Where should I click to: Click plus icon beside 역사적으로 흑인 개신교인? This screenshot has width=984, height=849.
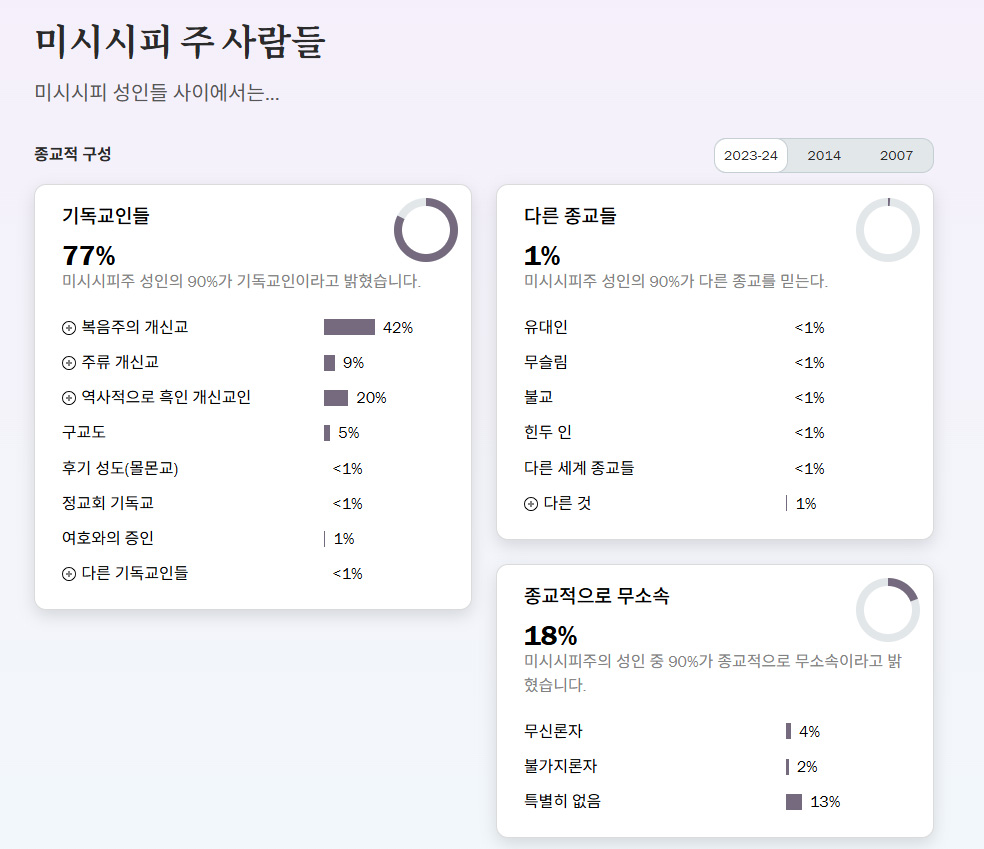[x=69, y=398]
